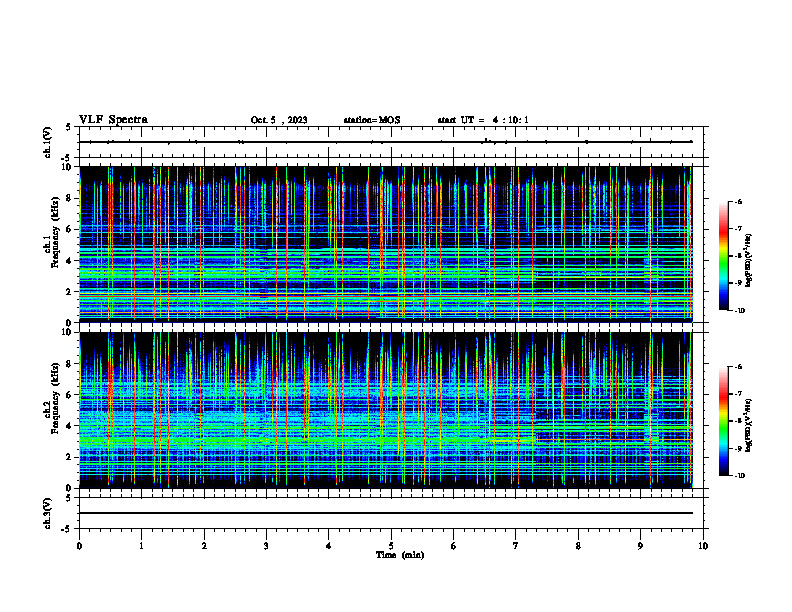Click inside the ch.1 spectrogram panel
Image resolution: width=792 pixels, height=612 pixels.
tap(385, 244)
